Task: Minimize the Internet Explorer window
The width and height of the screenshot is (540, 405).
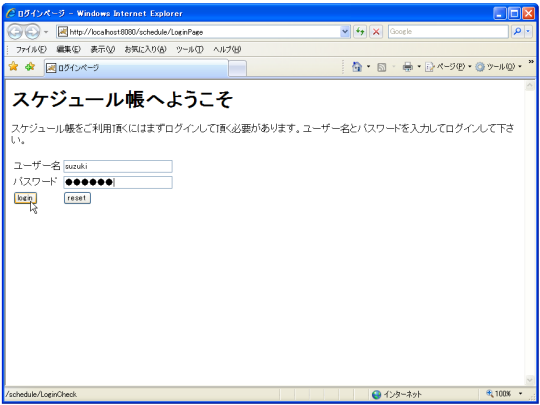Action: click(500, 14)
